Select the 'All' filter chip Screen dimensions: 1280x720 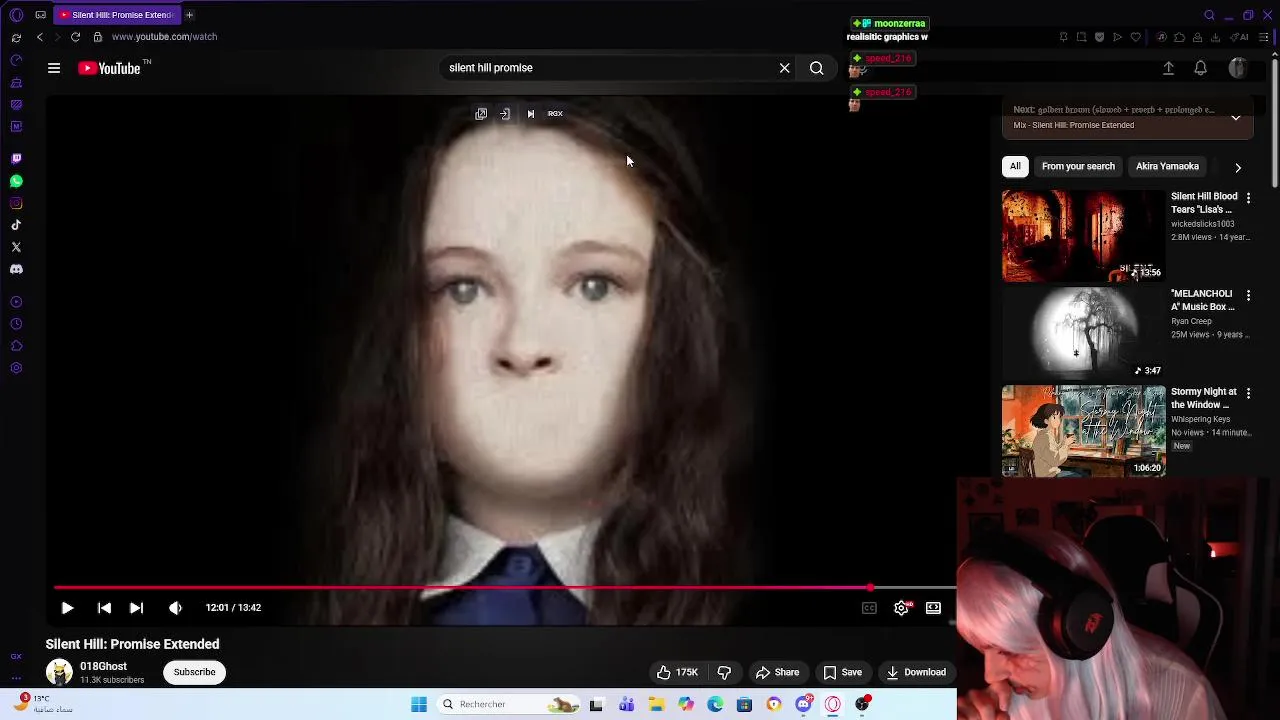pyautogui.click(x=1015, y=166)
